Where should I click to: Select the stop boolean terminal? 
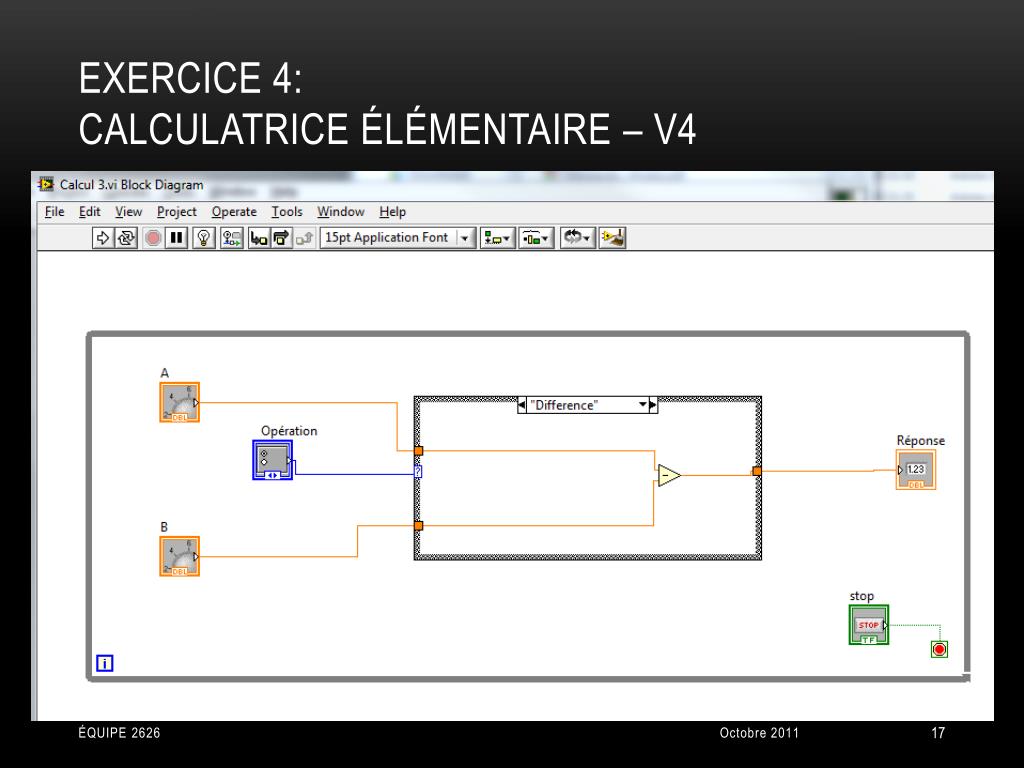(869, 625)
